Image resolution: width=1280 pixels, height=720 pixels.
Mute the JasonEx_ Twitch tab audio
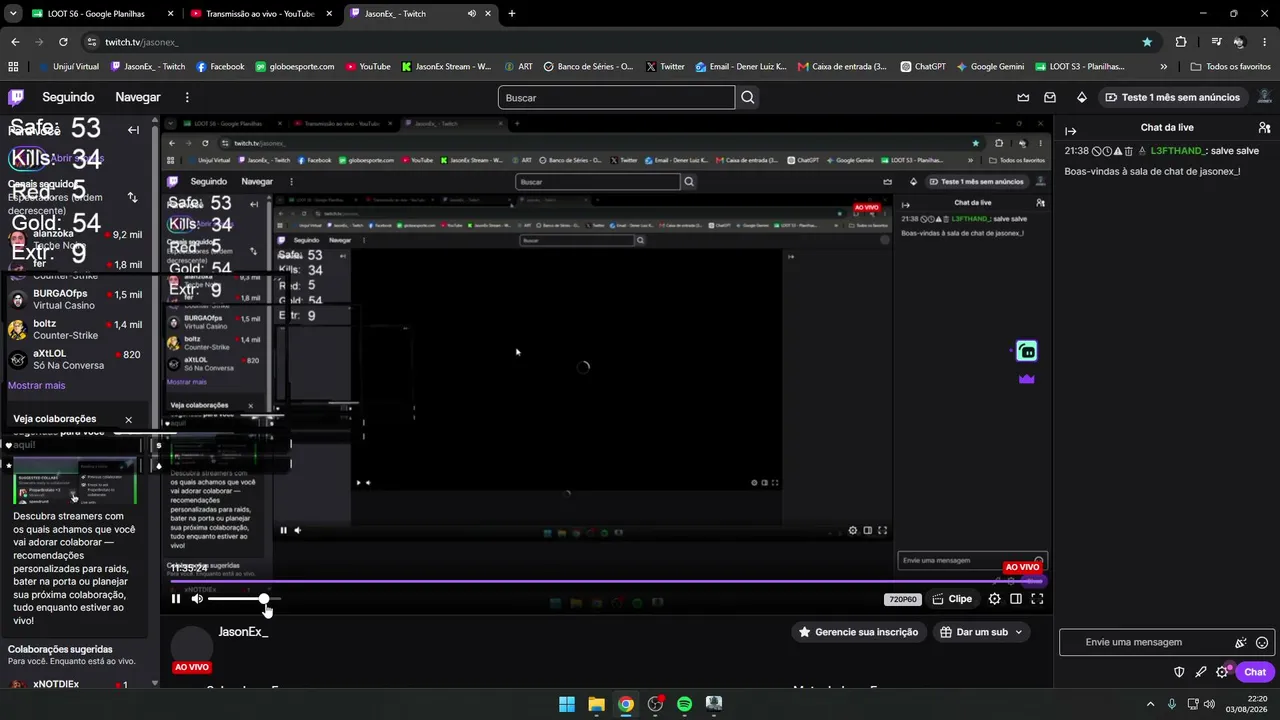click(x=471, y=14)
